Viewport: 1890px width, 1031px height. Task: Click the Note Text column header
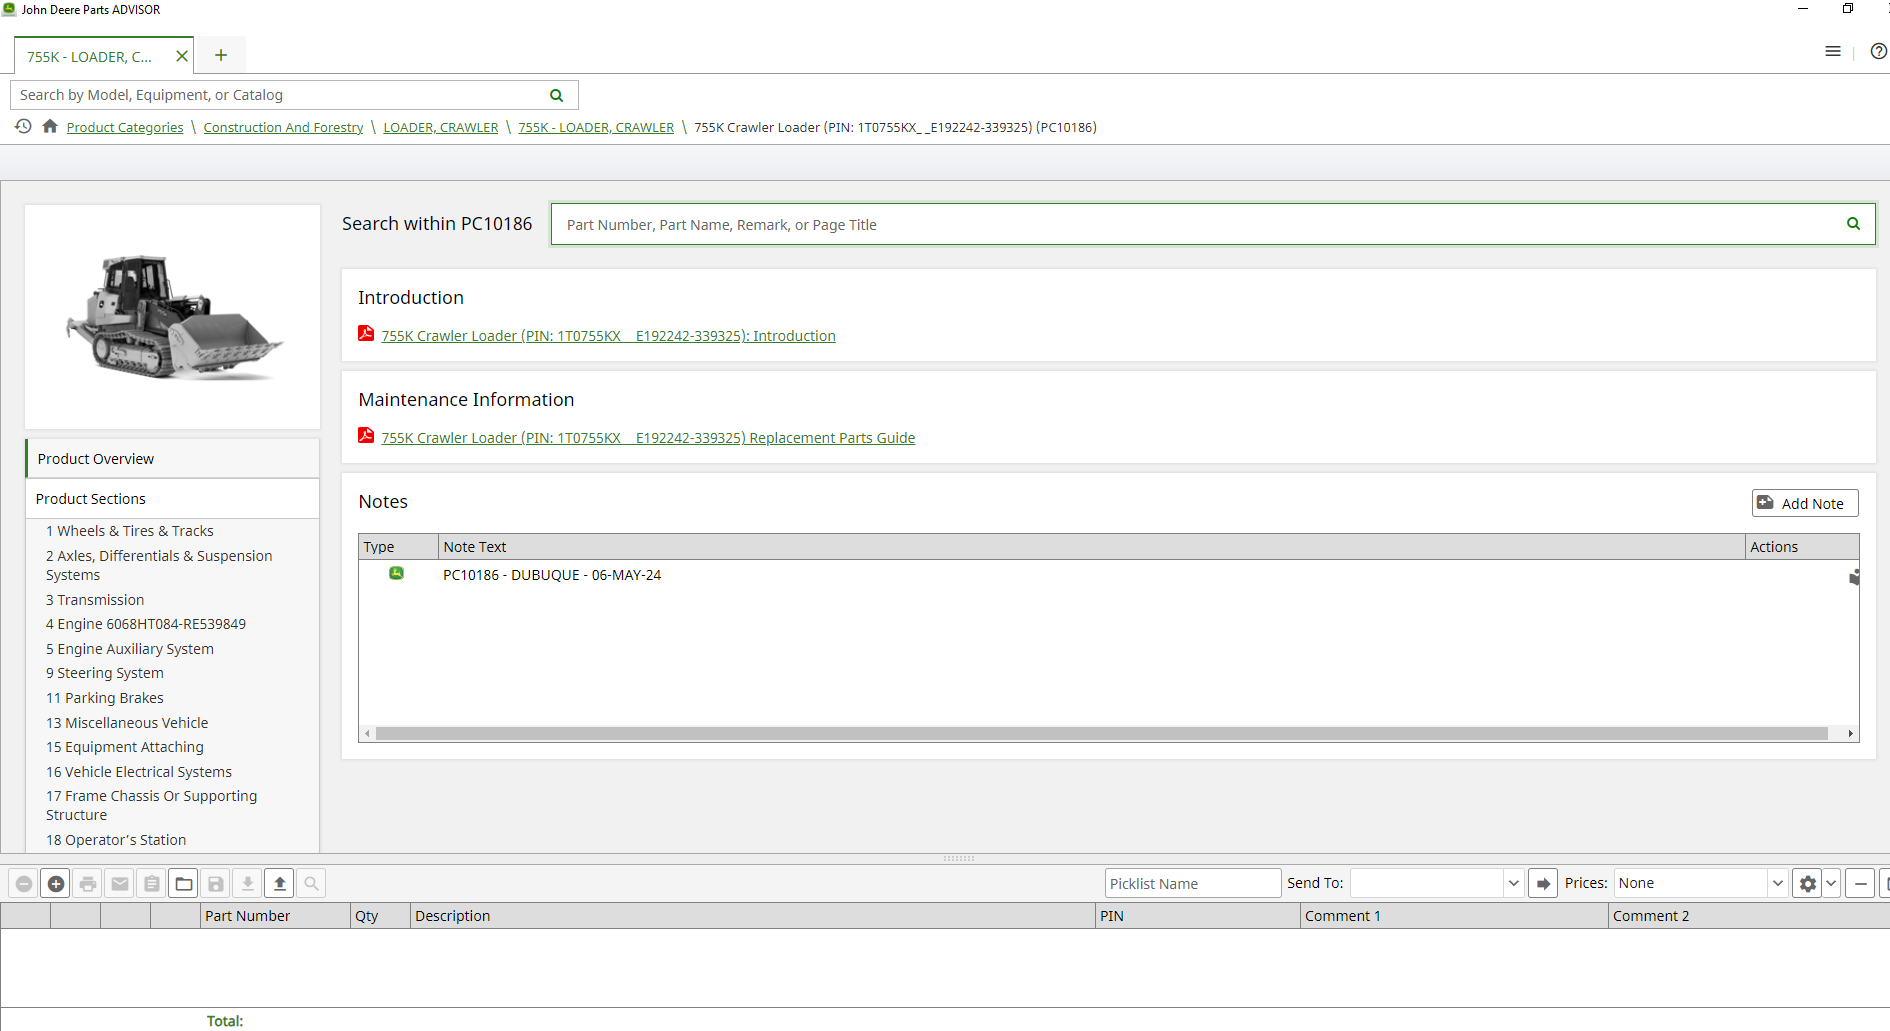[1091, 547]
